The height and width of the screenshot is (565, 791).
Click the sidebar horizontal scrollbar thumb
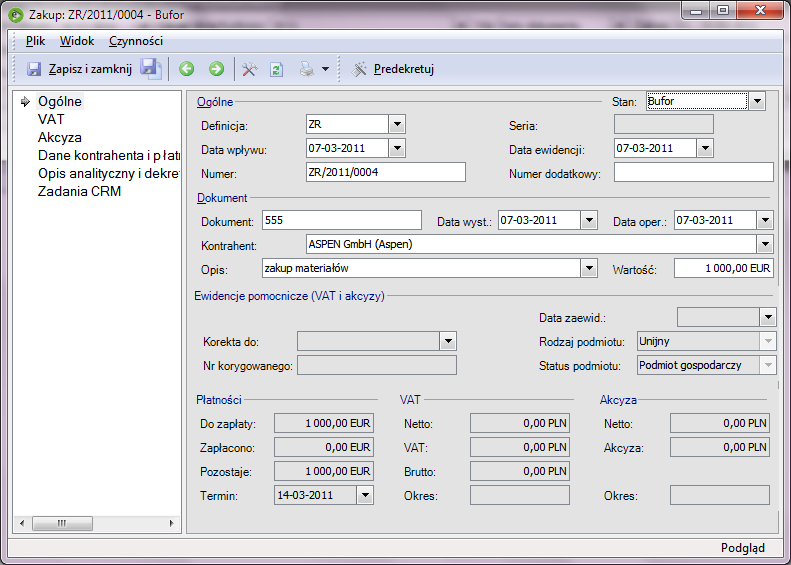62,523
